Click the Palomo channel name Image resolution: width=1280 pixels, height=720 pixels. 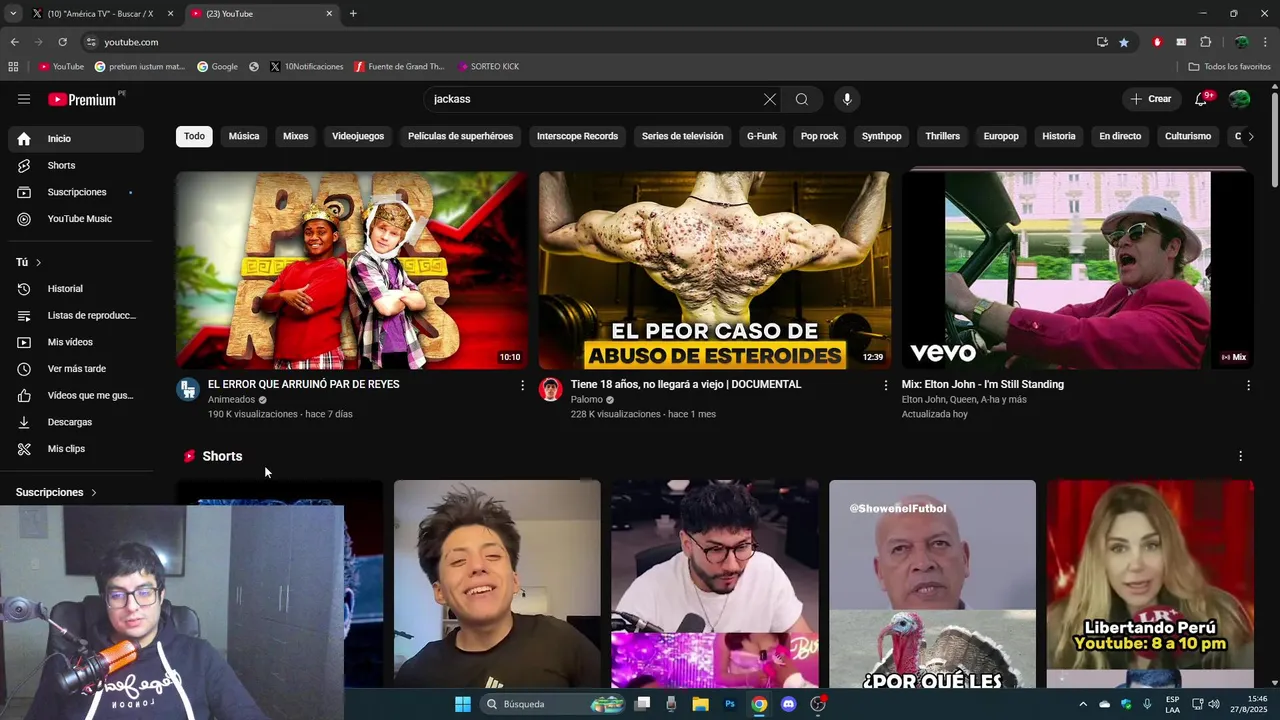tap(587, 400)
